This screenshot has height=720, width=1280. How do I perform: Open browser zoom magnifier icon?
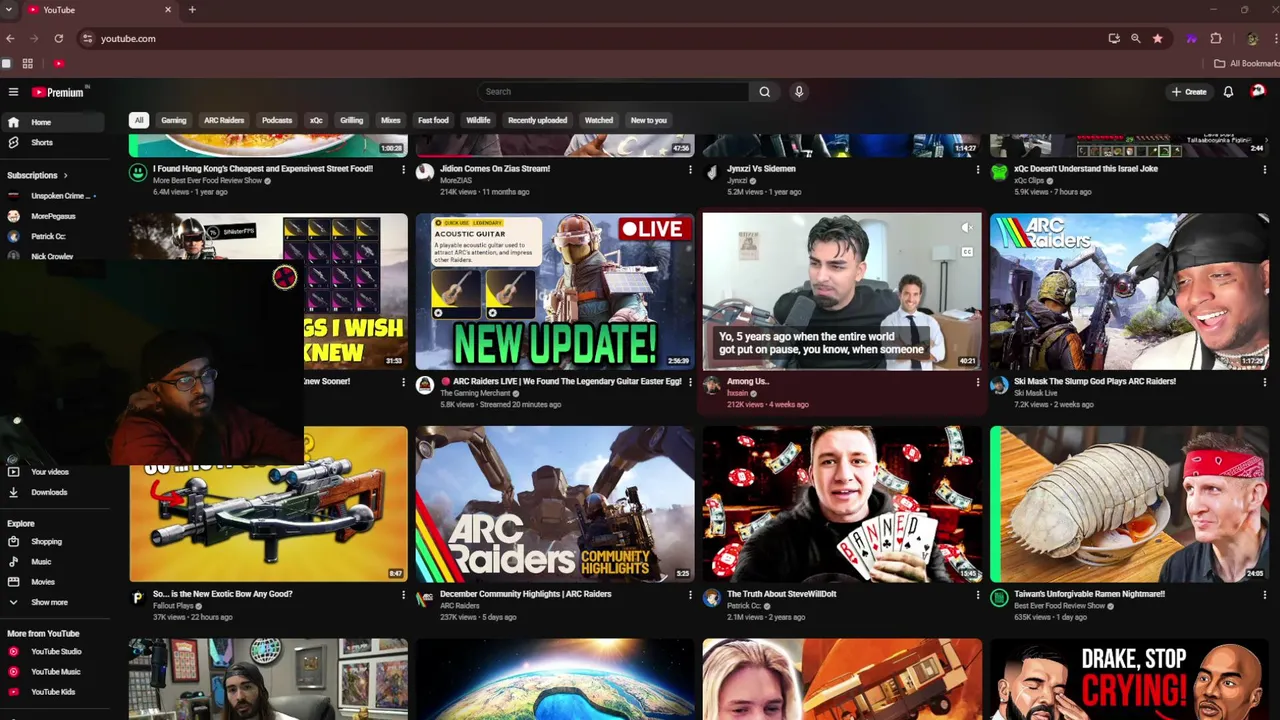coord(1135,38)
